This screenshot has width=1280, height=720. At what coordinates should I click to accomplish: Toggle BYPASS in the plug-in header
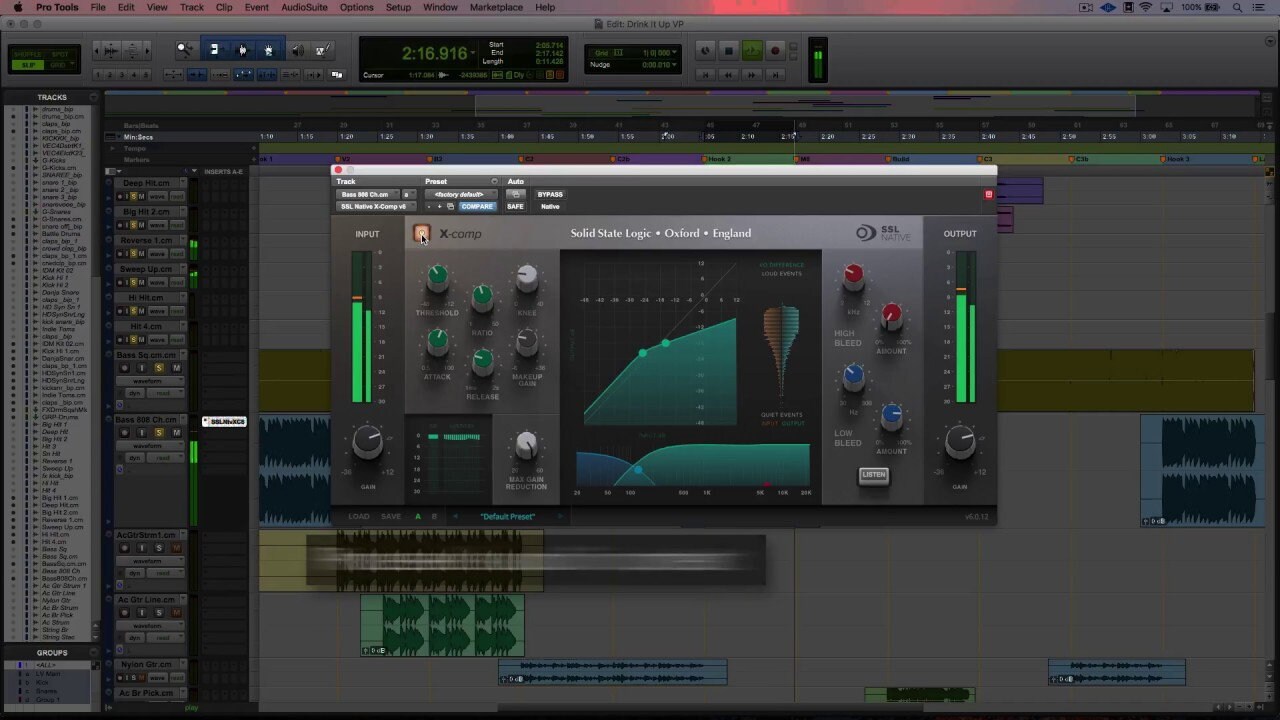click(550, 194)
